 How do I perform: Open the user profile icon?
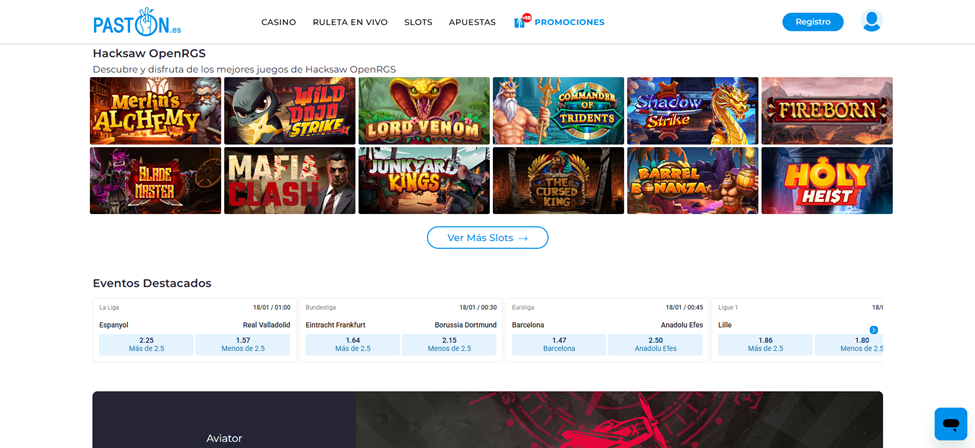871,21
